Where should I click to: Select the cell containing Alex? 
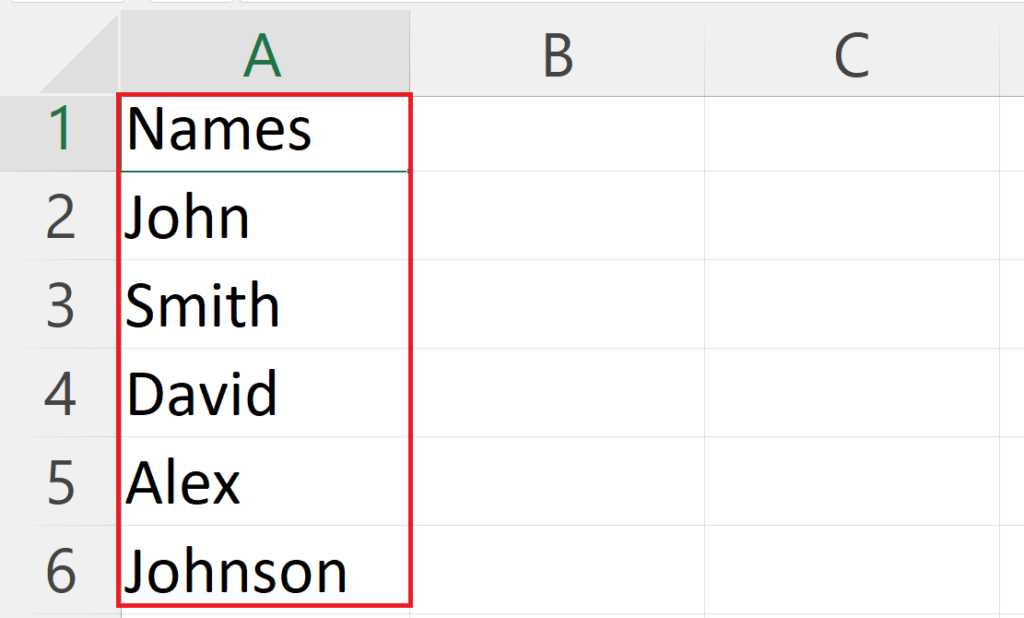click(262, 482)
